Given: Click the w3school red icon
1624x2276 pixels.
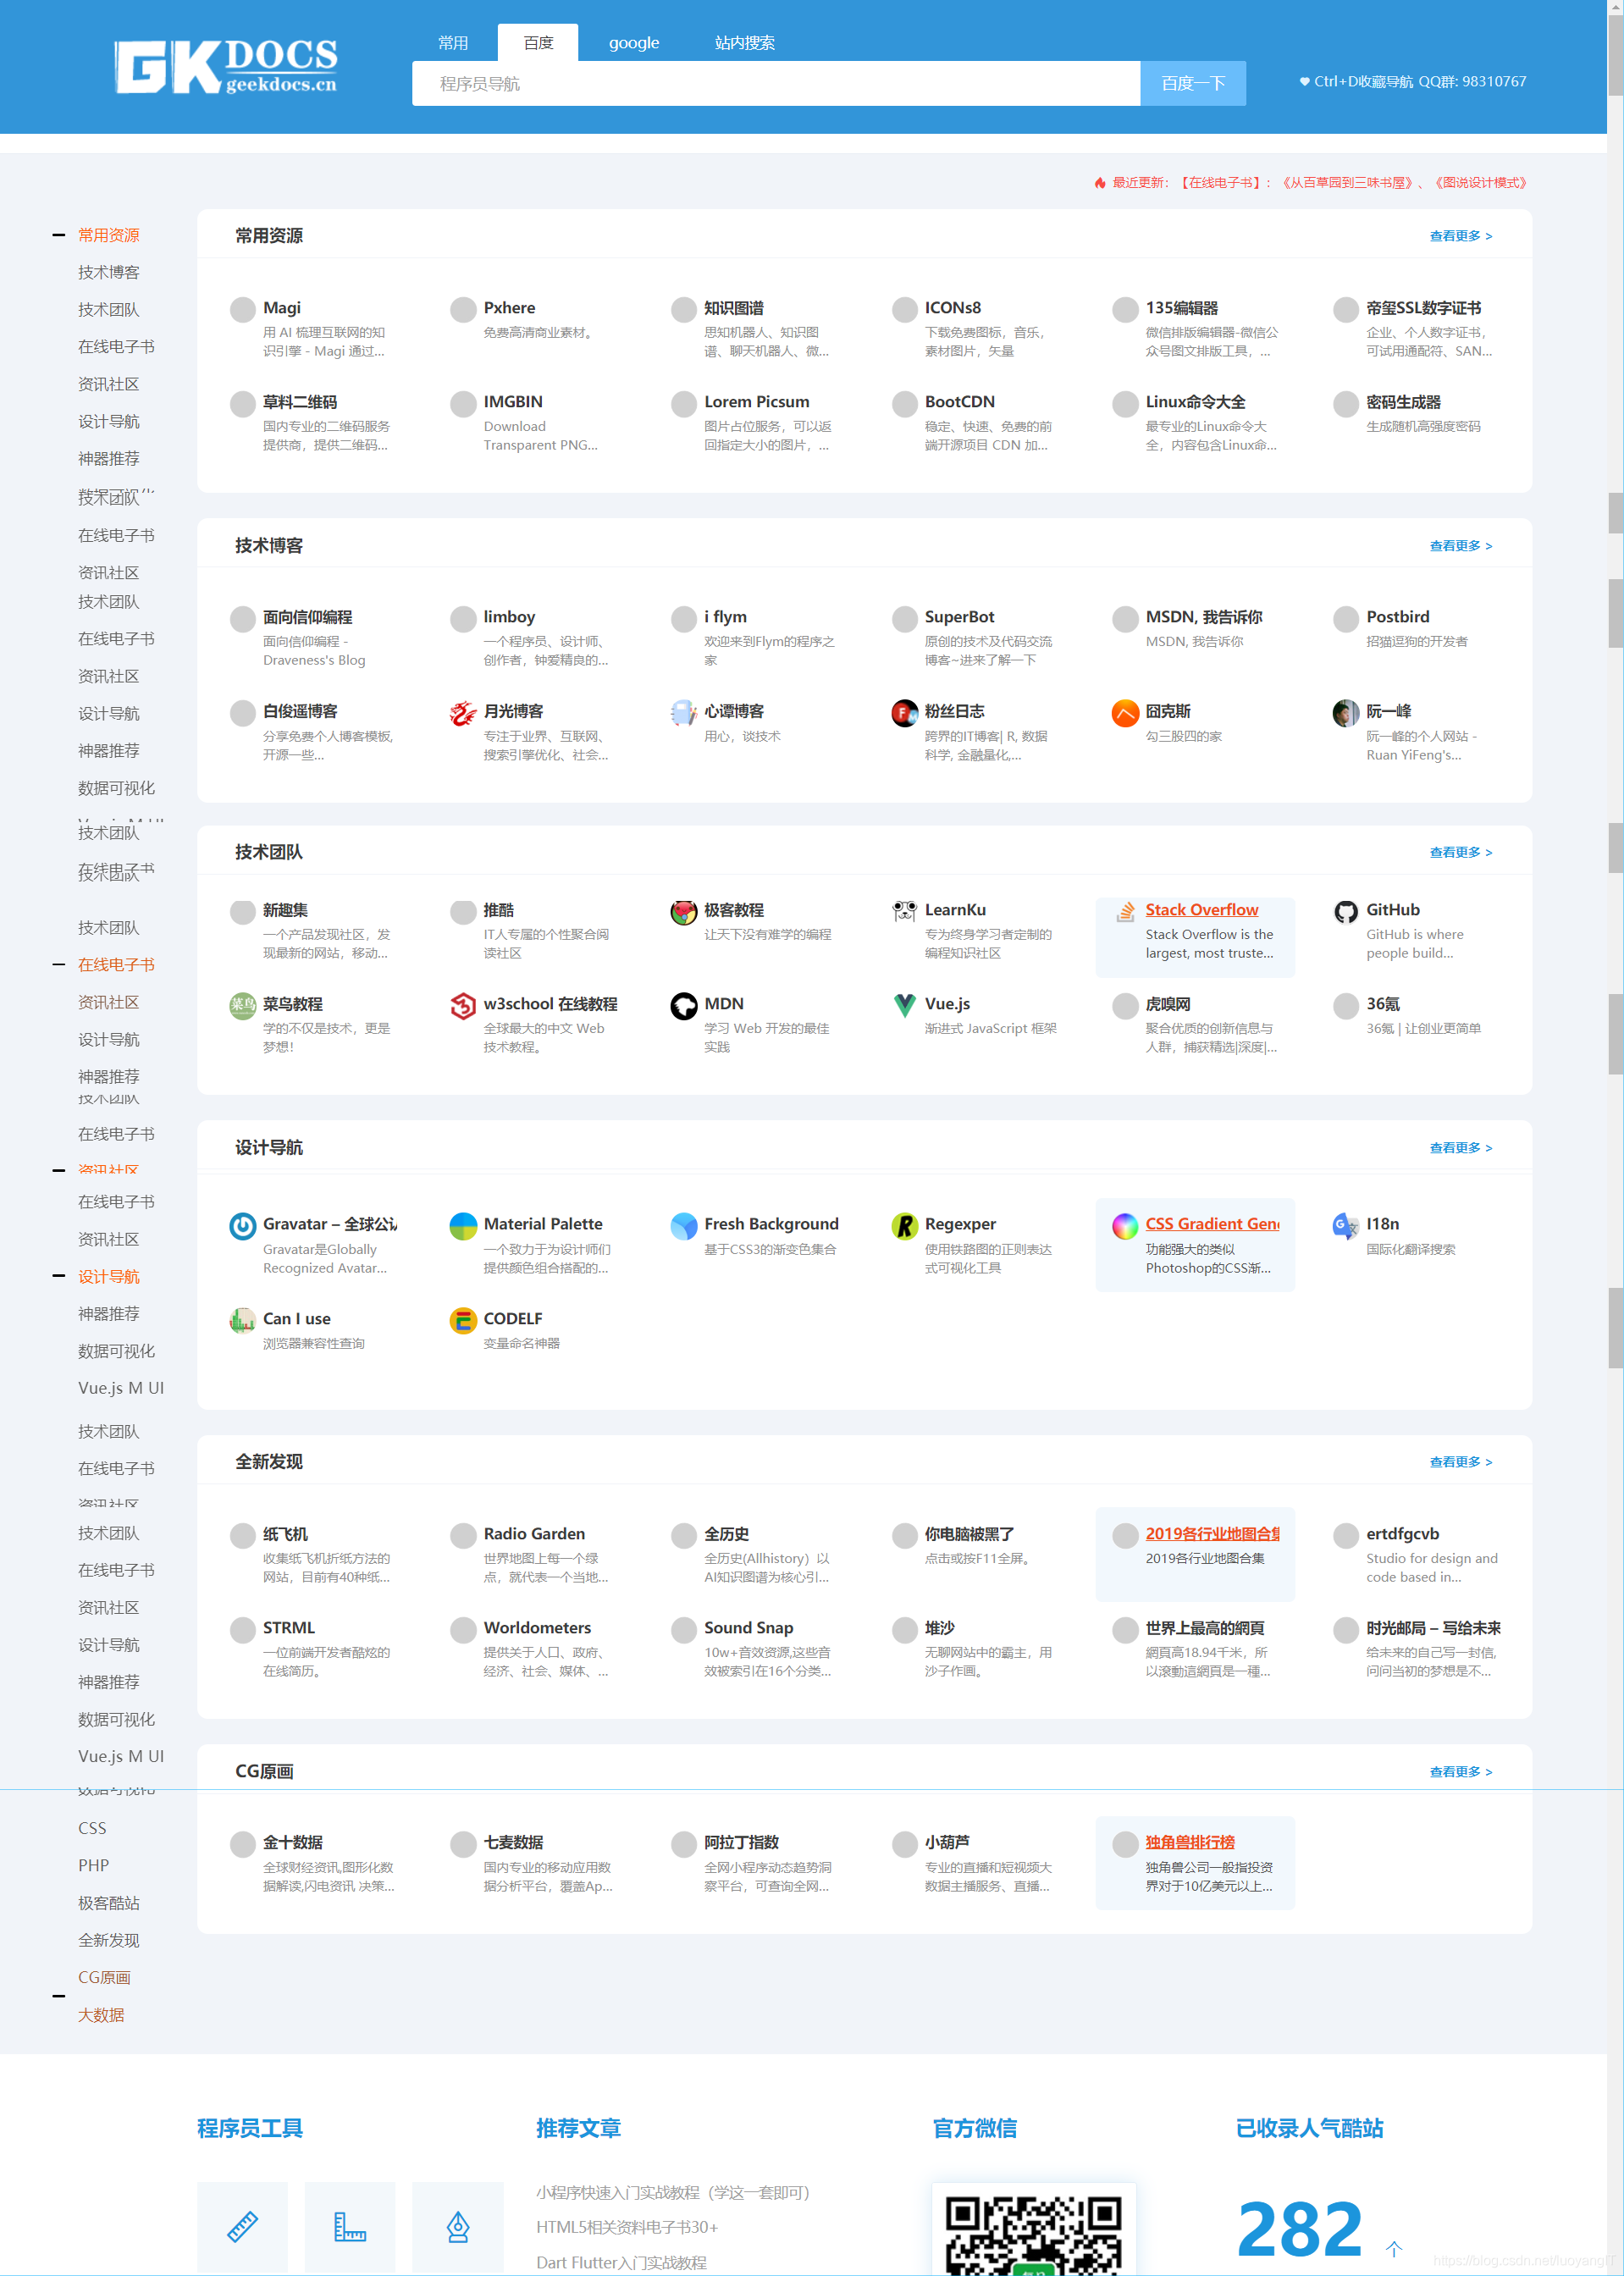Looking at the screenshot, I should (x=463, y=1005).
